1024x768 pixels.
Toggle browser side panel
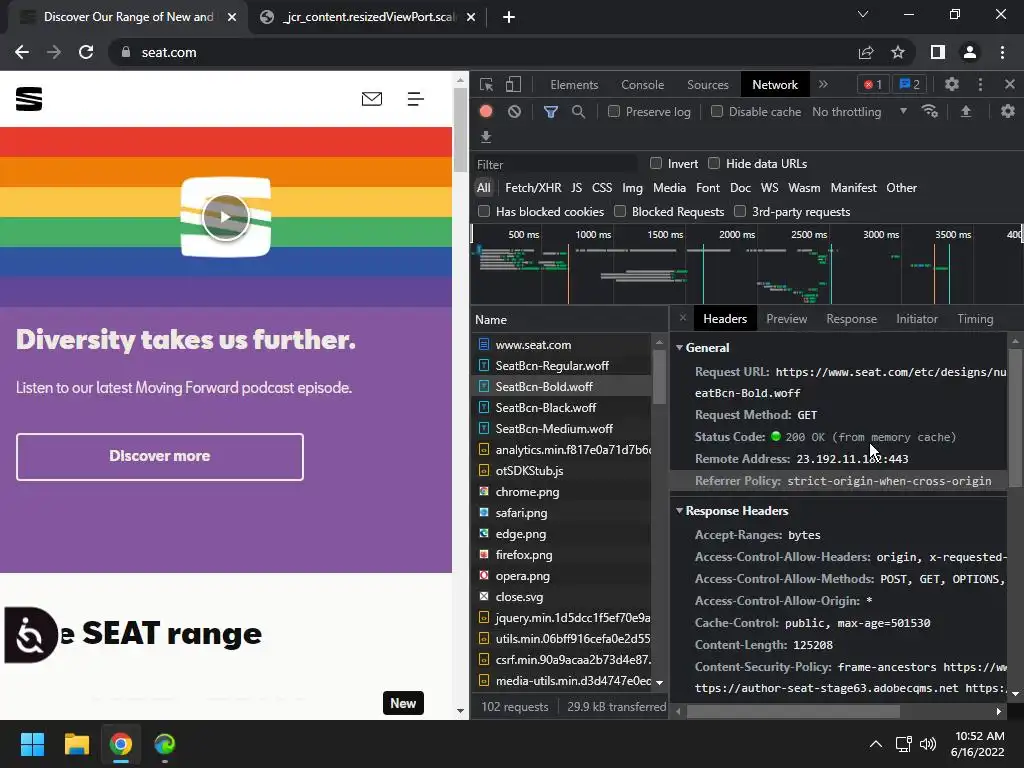938,52
